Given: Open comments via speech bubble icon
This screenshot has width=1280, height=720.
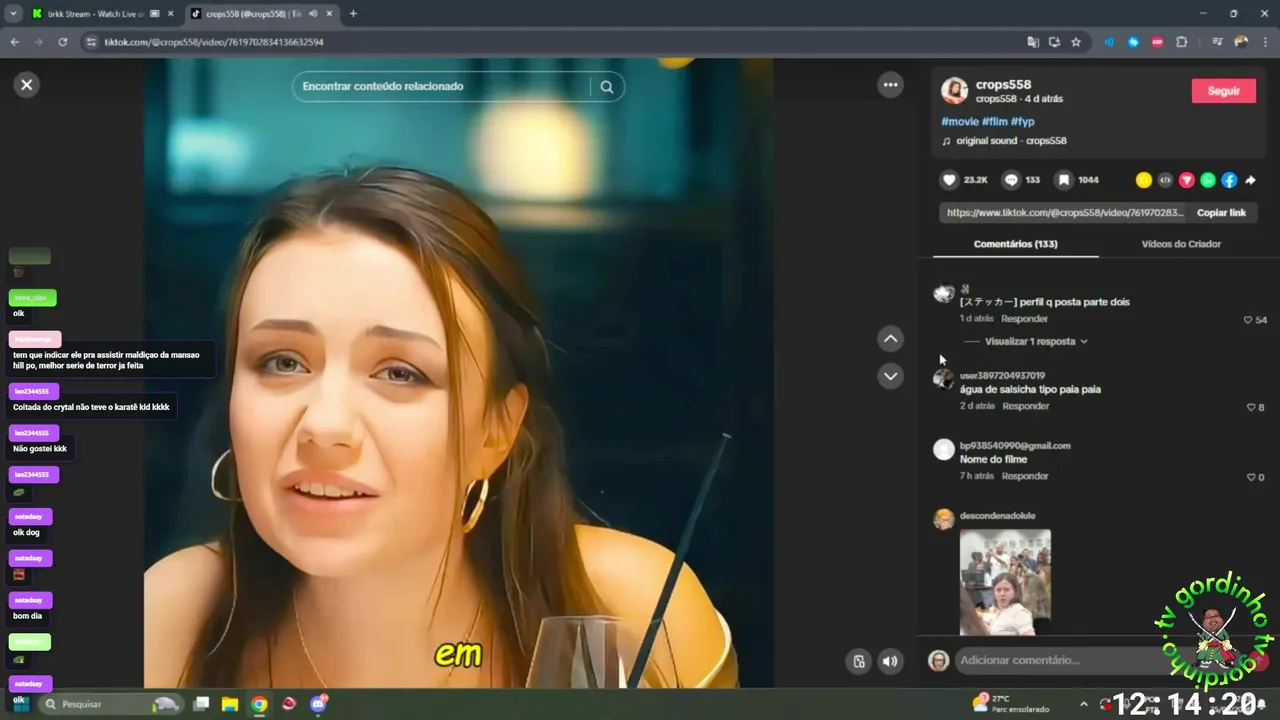Looking at the screenshot, I should point(1011,180).
